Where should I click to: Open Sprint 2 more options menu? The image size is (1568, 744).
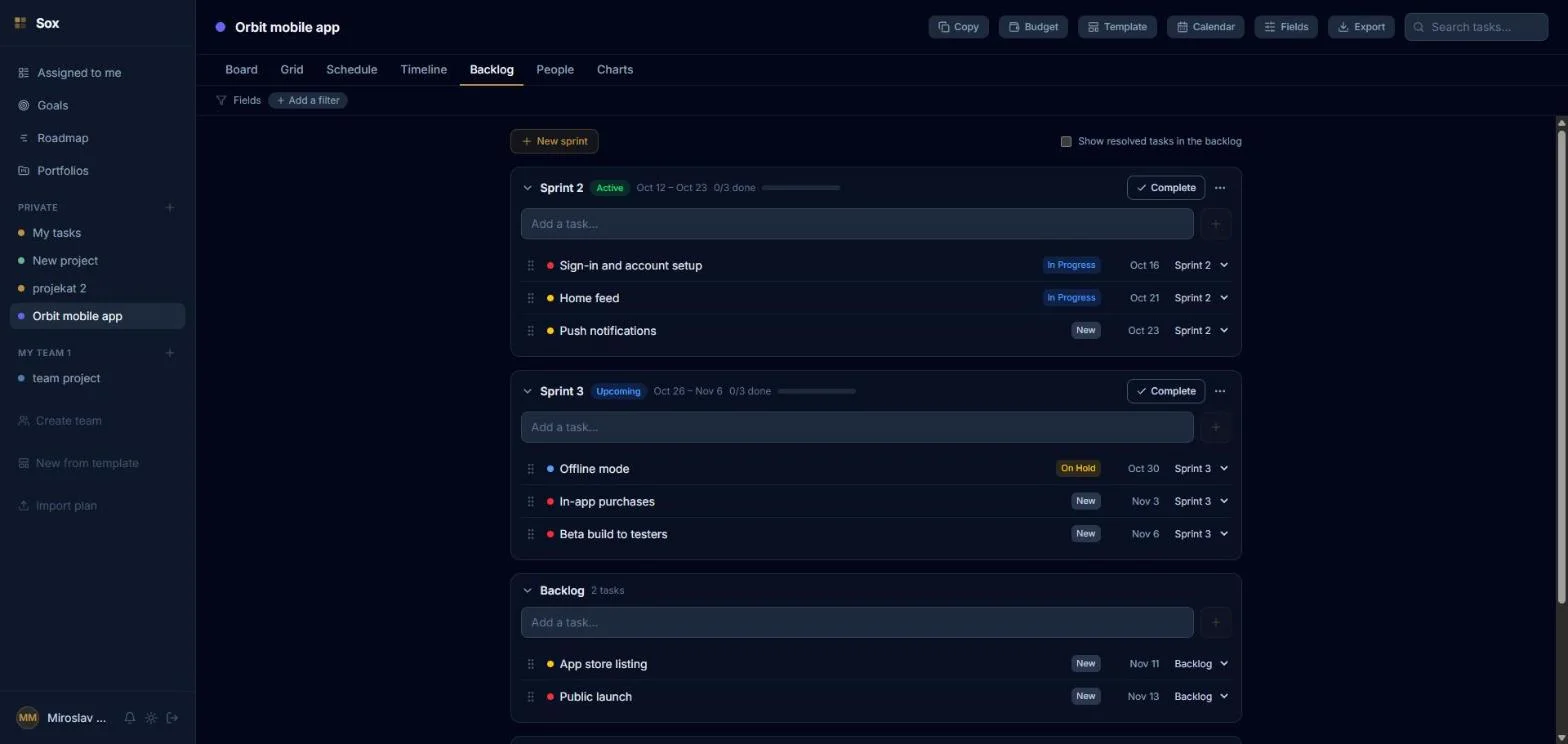[1220, 188]
